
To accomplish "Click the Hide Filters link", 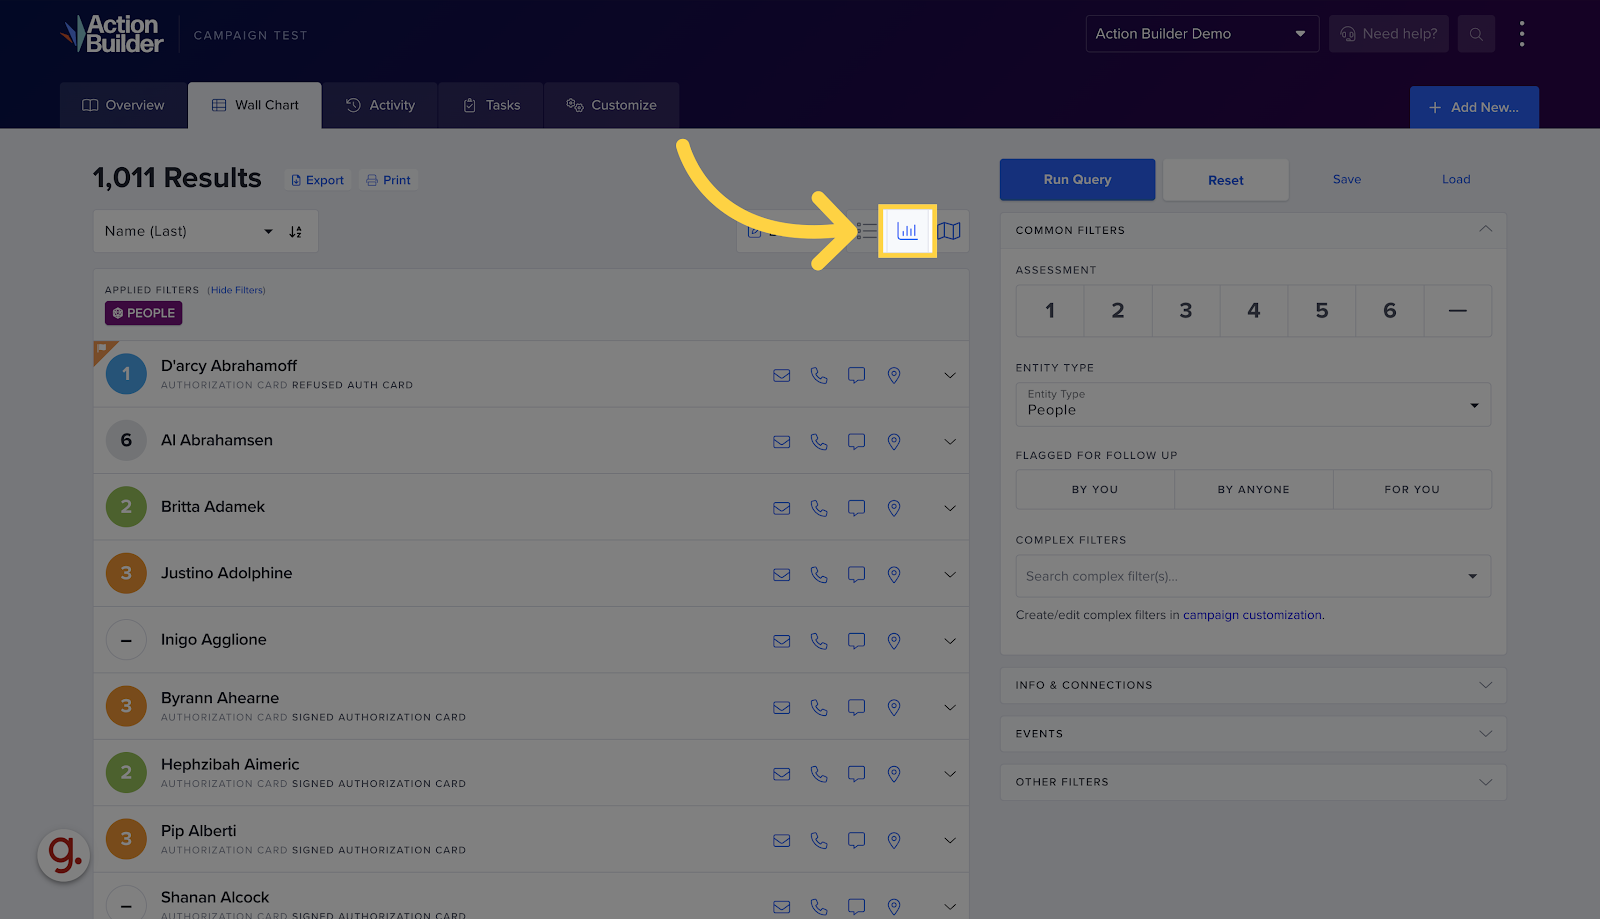I will pos(237,290).
